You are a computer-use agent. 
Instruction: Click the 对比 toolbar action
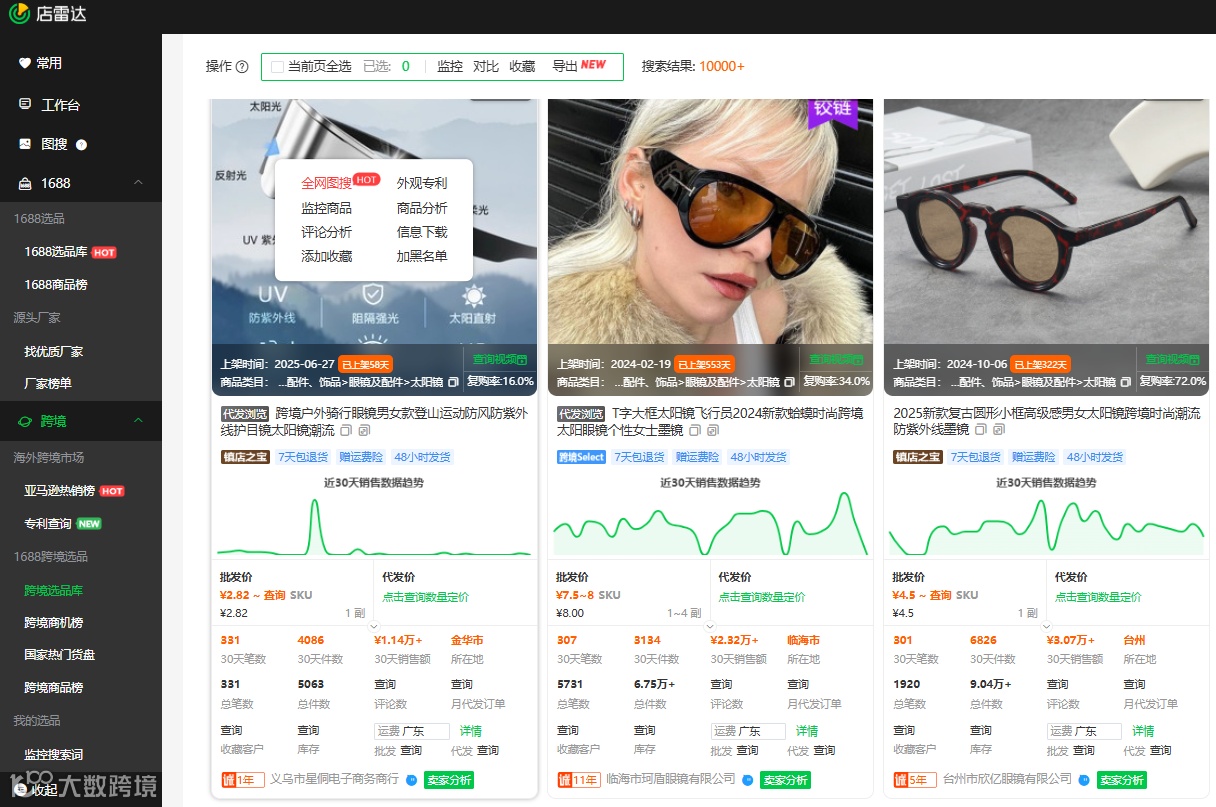point(486,67)
